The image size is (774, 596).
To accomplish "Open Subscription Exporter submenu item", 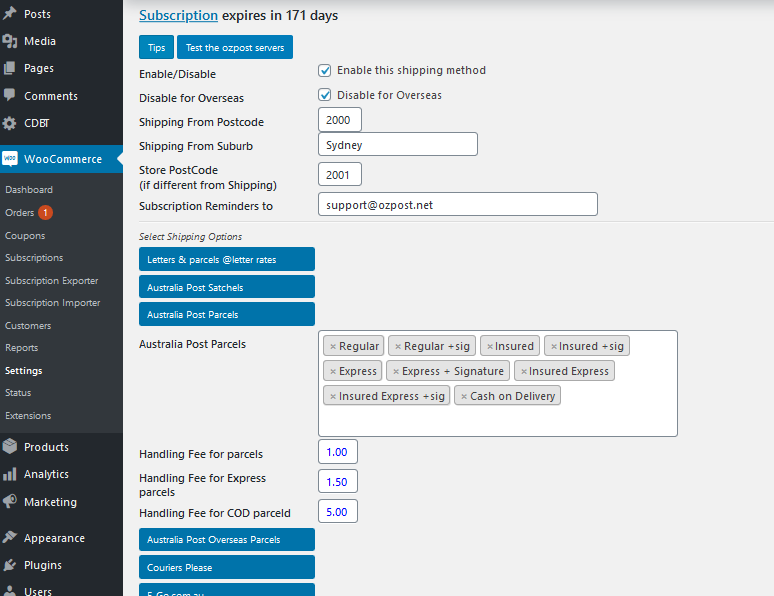I will (51, 280).
